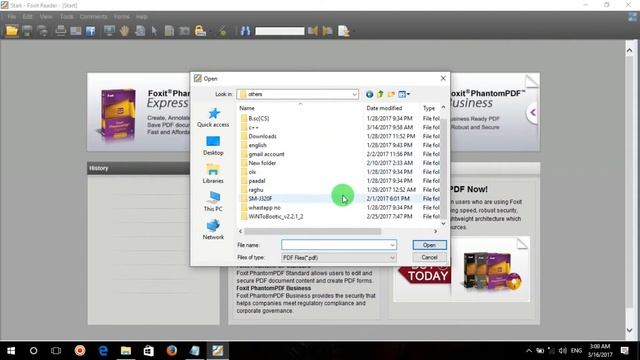Click the toolbar search text box
This screenshot has height=360, width=640.
point(280,31)
